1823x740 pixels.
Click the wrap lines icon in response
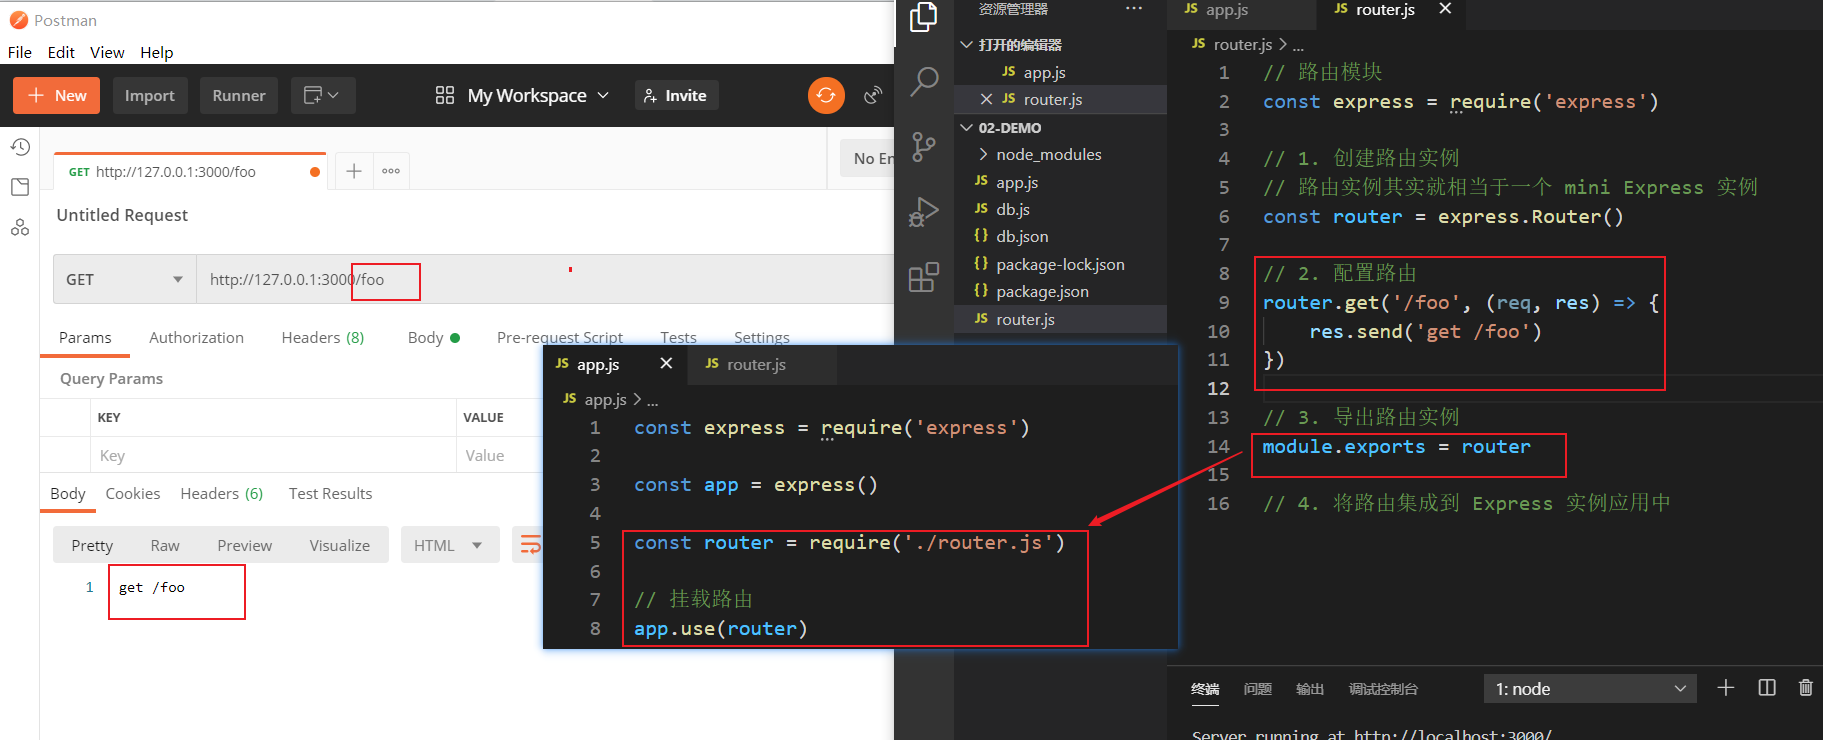tap(530, 545)
